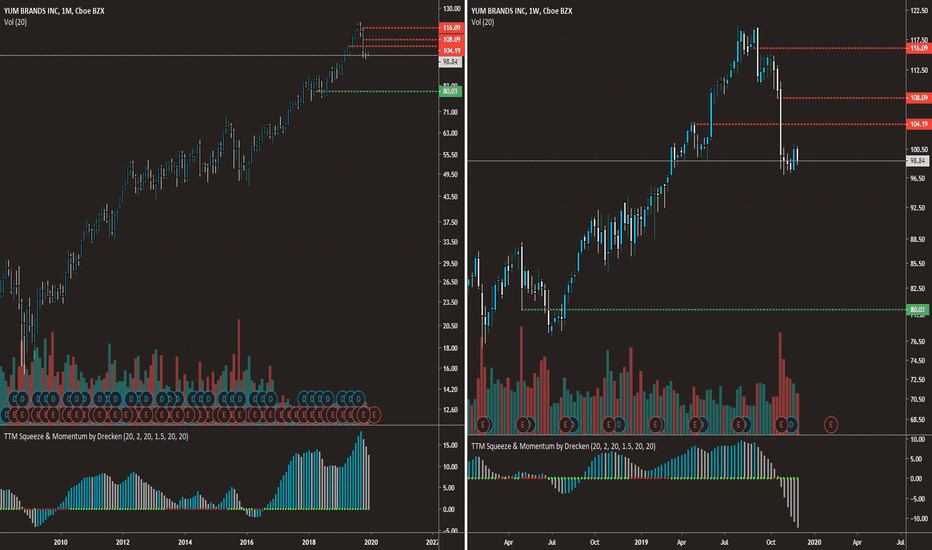932x550 pixels.
Task: Click the -10.00 value on weekly momentum axis
Action: pos(919,519)
